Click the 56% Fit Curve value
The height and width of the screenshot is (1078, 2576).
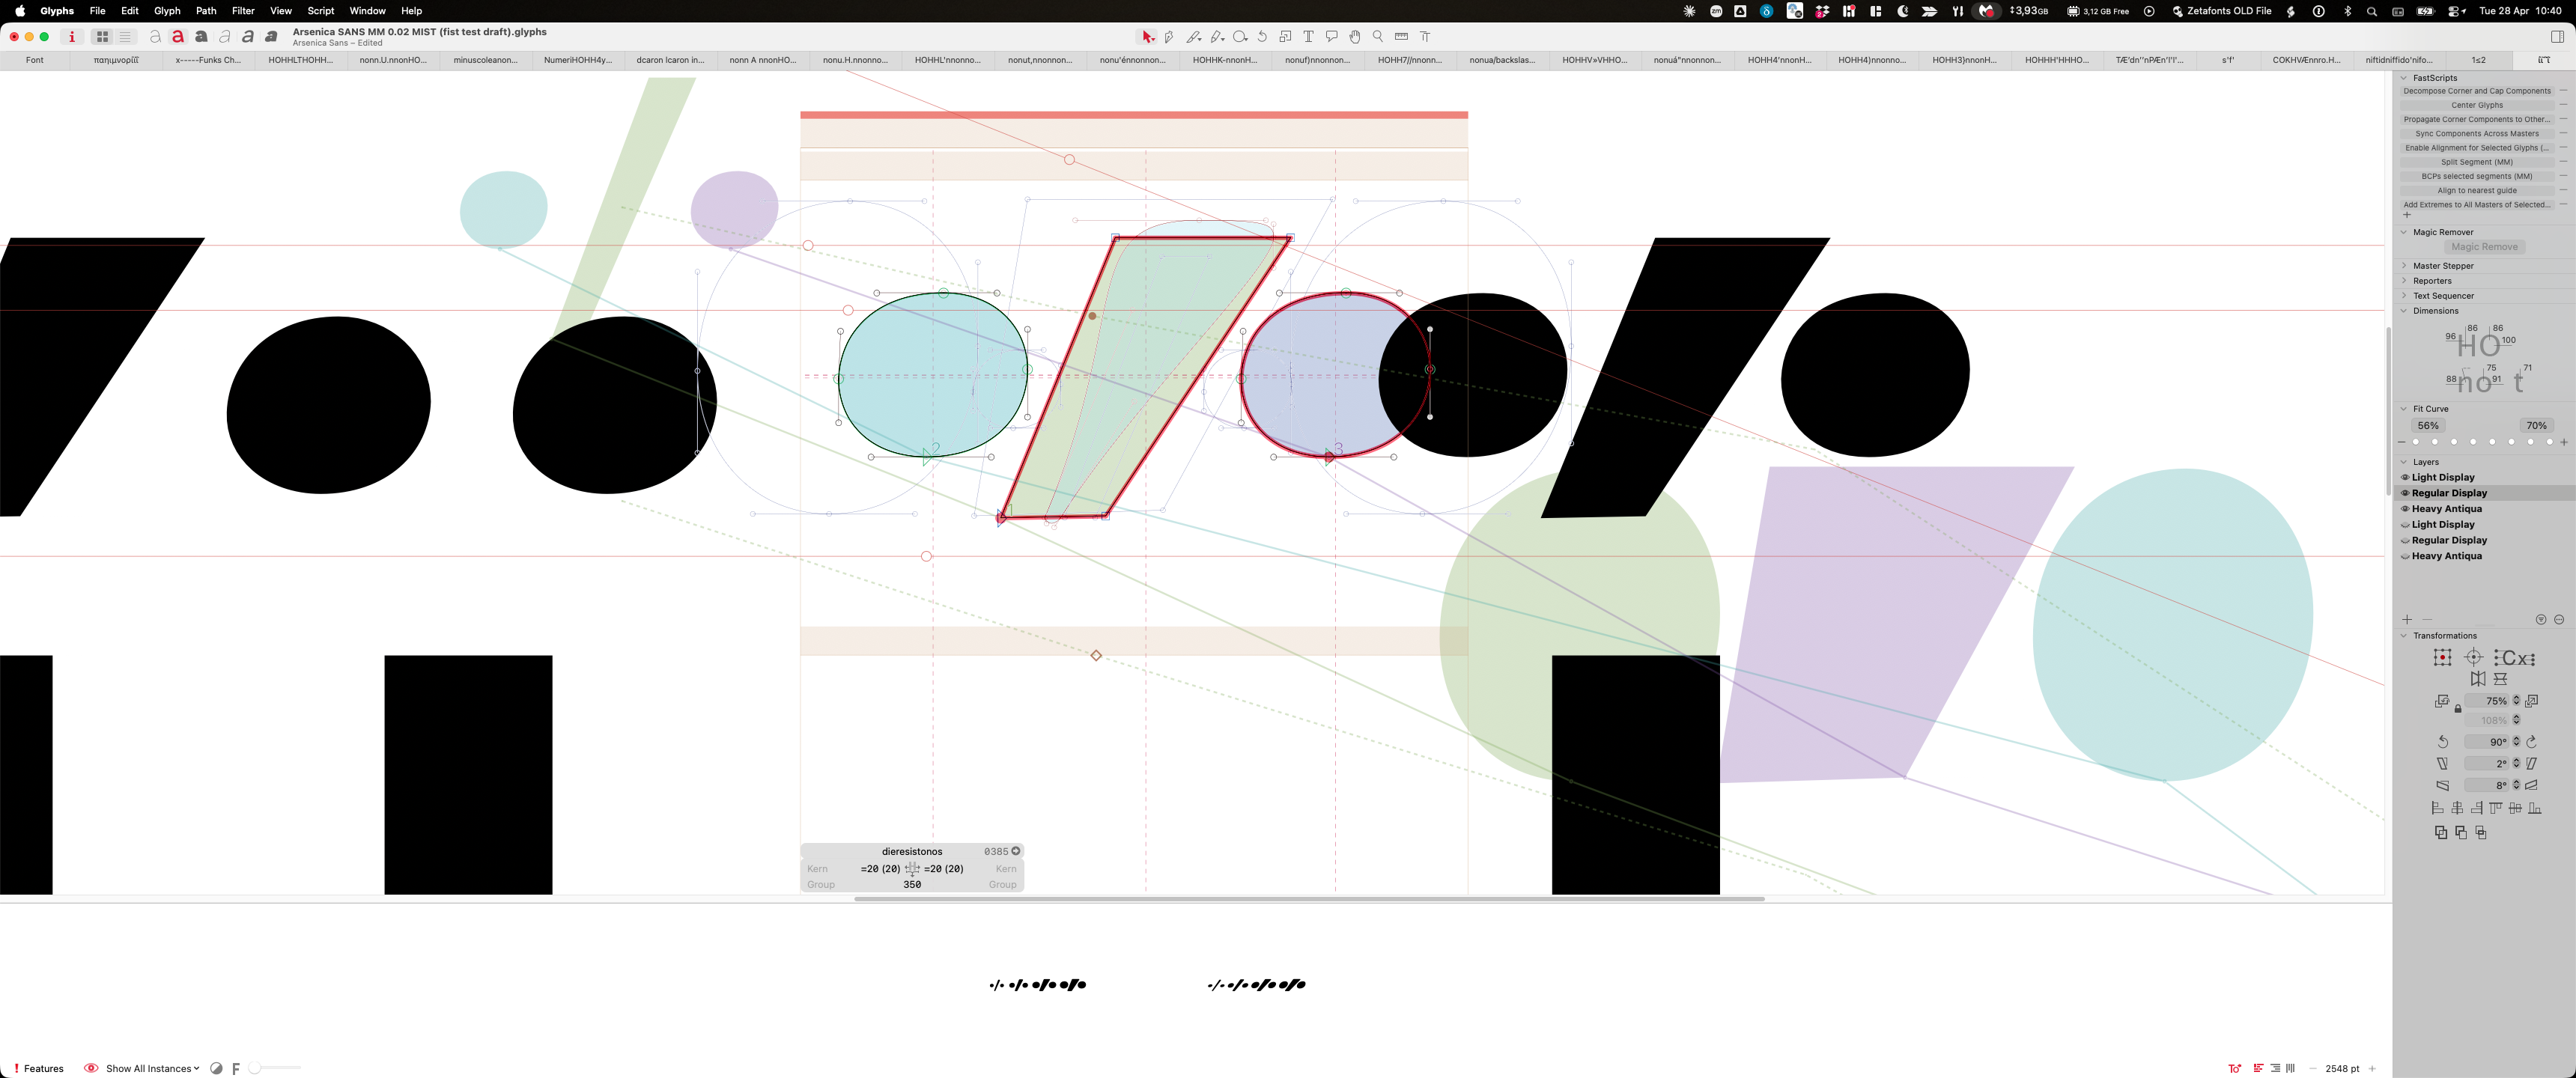[2428, 426]
